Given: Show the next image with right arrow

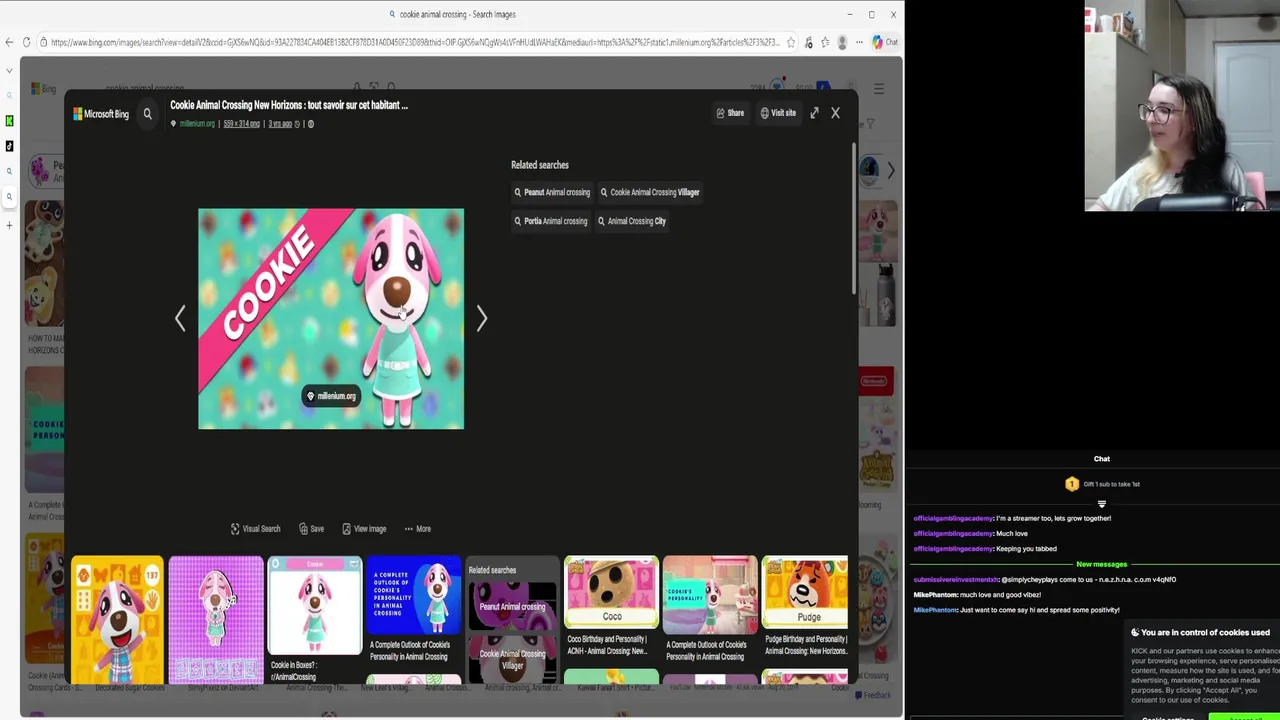Looking at the screenshot, I should pyautogui.click(x=482, y=318).
